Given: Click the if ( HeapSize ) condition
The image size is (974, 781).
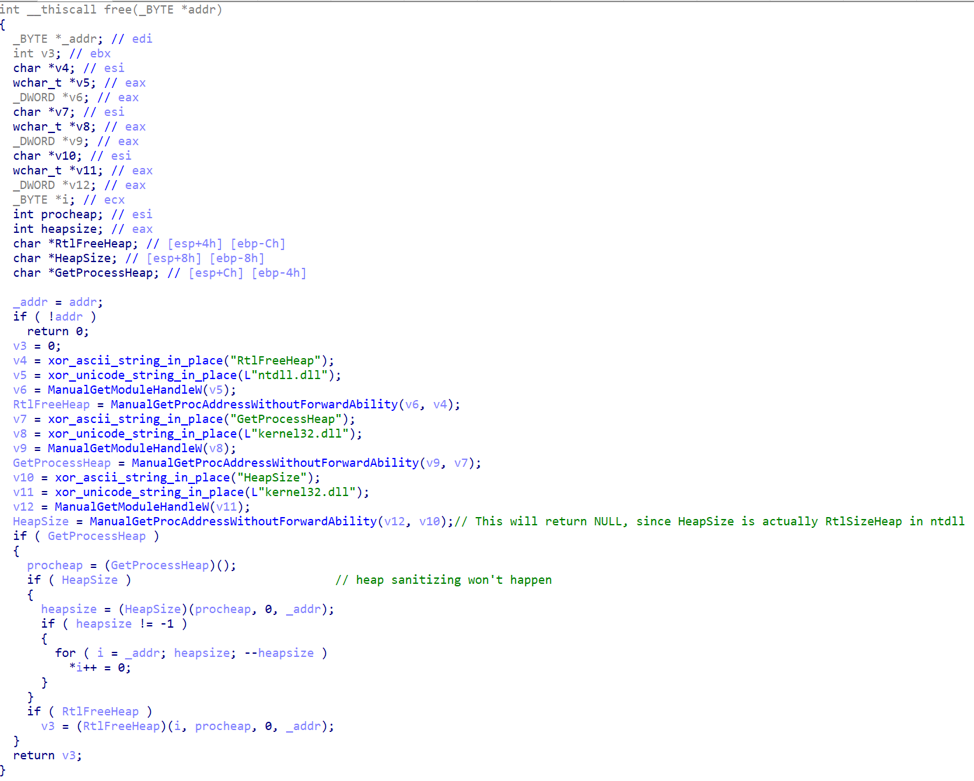Looking at the screenshot, I should (79, 580).
